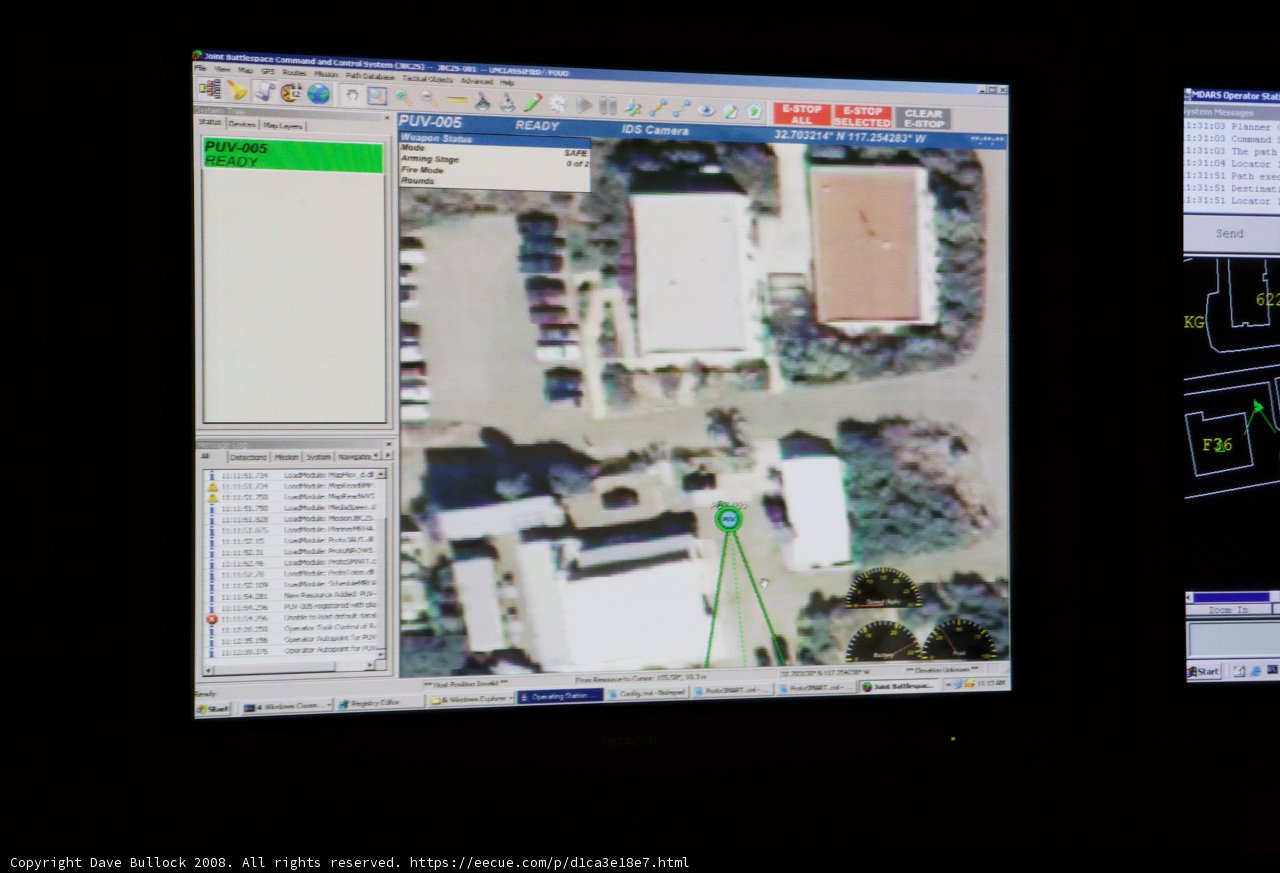Switch to the Map Layers tab
This screenshot has width=1280, height=873.
[x=283, y=126]
